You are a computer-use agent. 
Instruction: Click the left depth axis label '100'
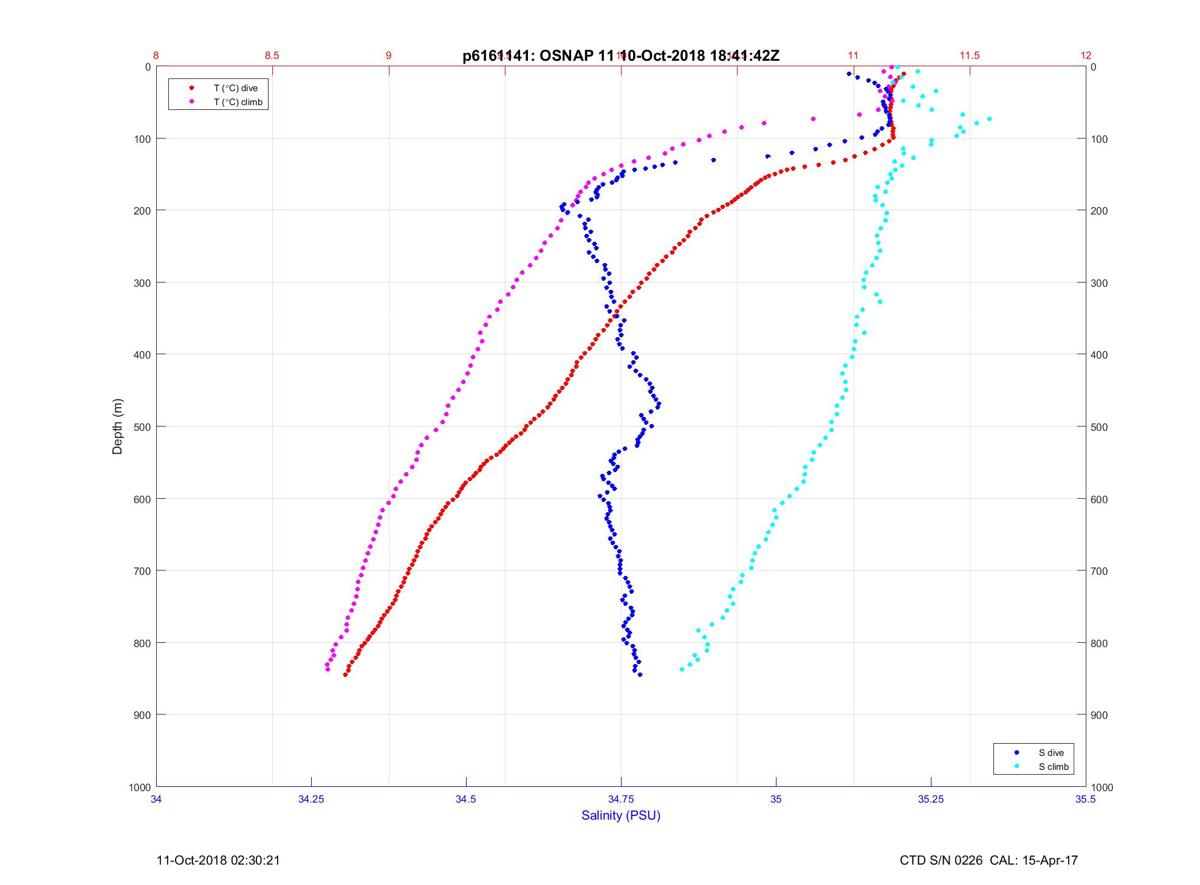(141, 138)
